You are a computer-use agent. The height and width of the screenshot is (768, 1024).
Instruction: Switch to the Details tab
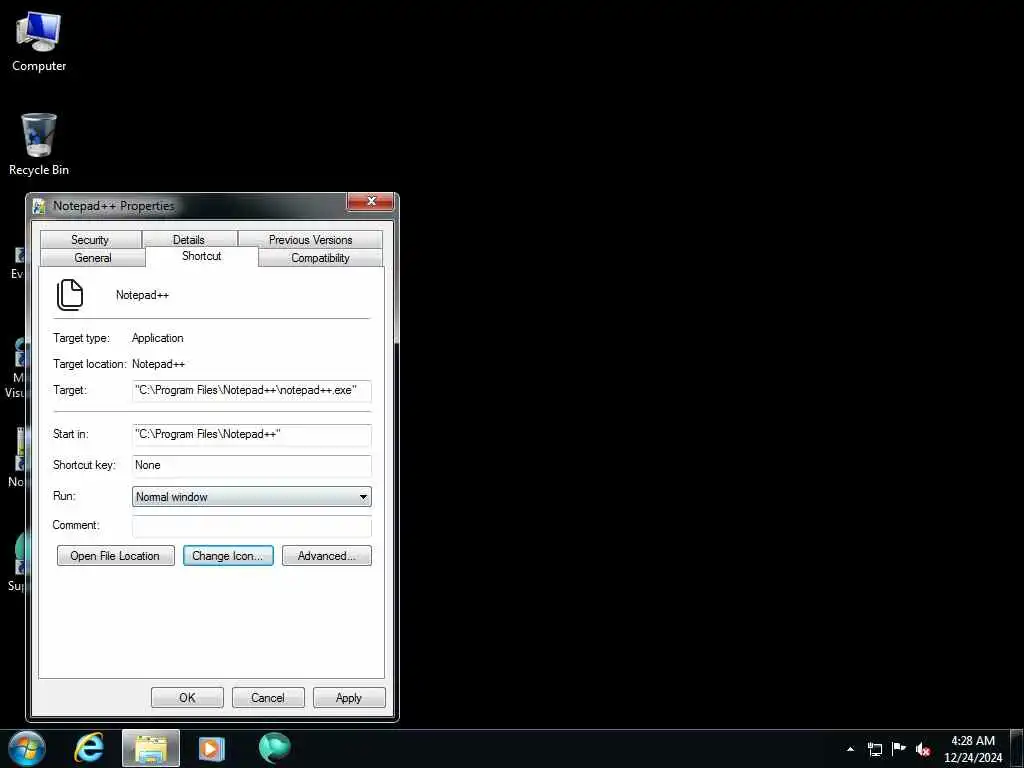tap(189, 240)
